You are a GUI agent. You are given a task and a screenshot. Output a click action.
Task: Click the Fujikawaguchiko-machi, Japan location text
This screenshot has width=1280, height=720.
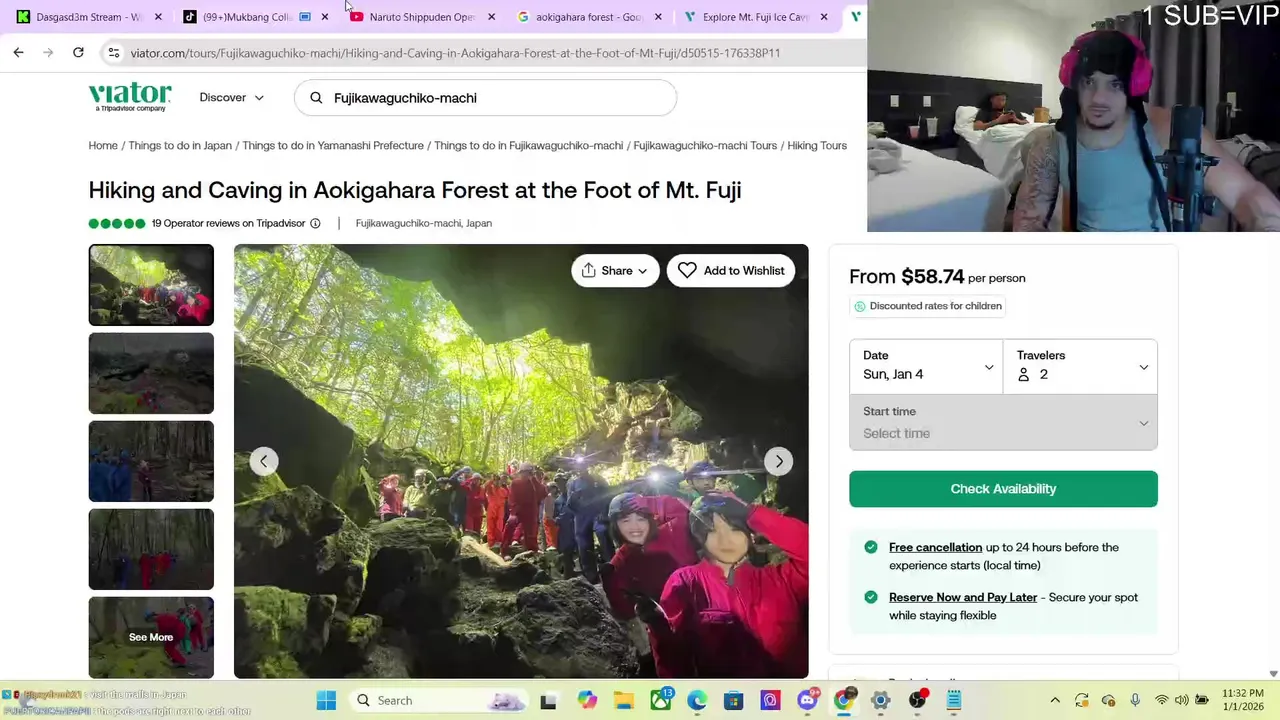coord(424,223)
